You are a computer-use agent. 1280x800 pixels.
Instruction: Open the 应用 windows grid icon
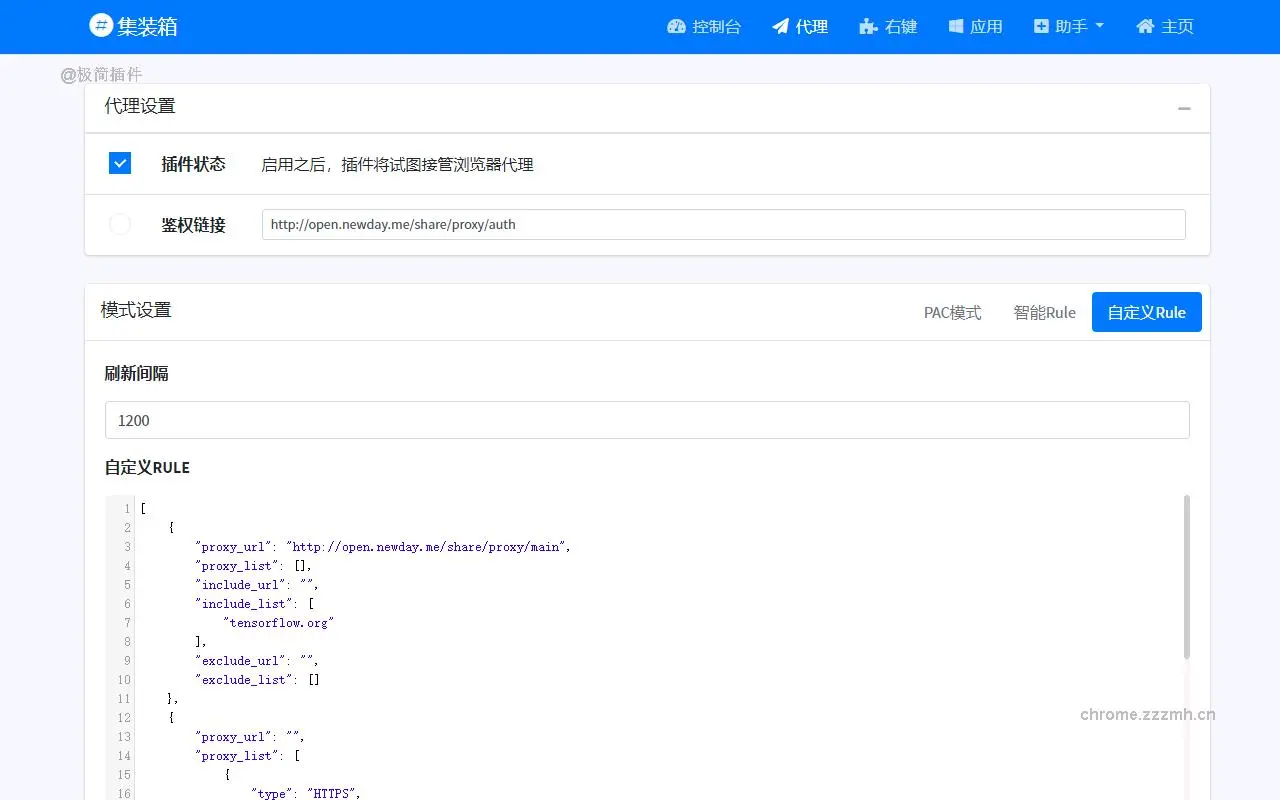(955, 27)
